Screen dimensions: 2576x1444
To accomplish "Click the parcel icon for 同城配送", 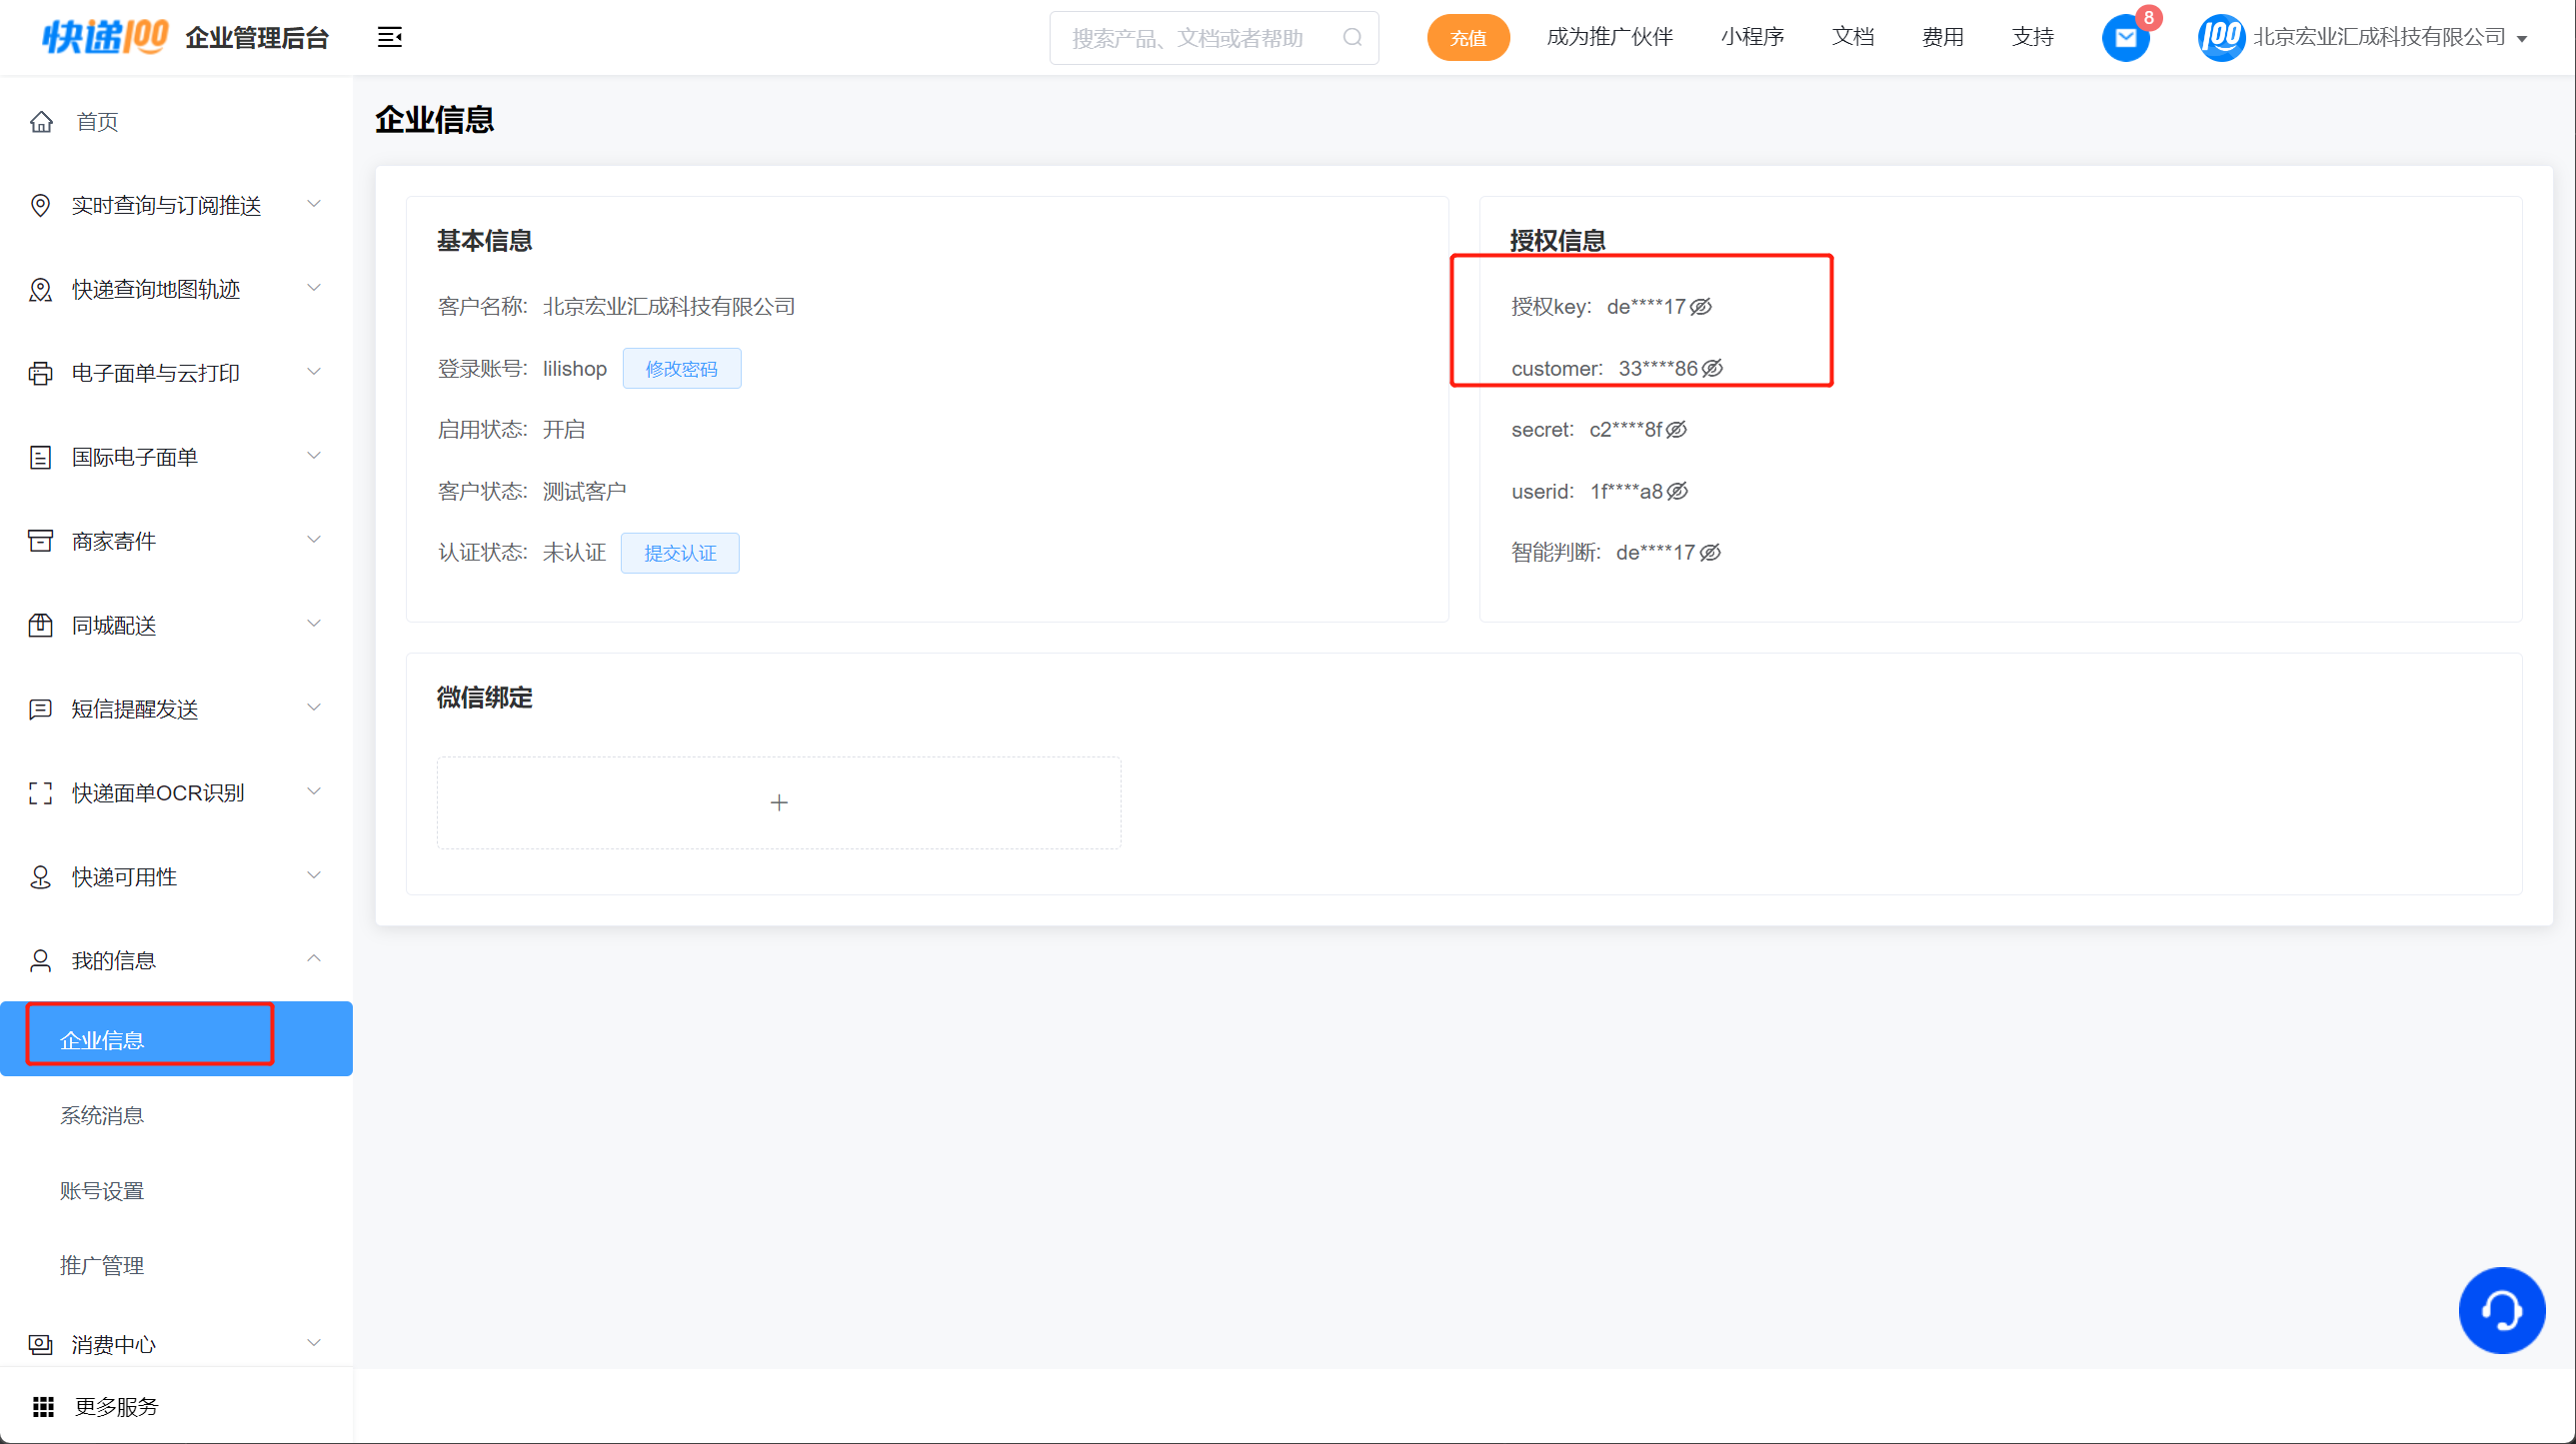I will [x=41, y=625].
